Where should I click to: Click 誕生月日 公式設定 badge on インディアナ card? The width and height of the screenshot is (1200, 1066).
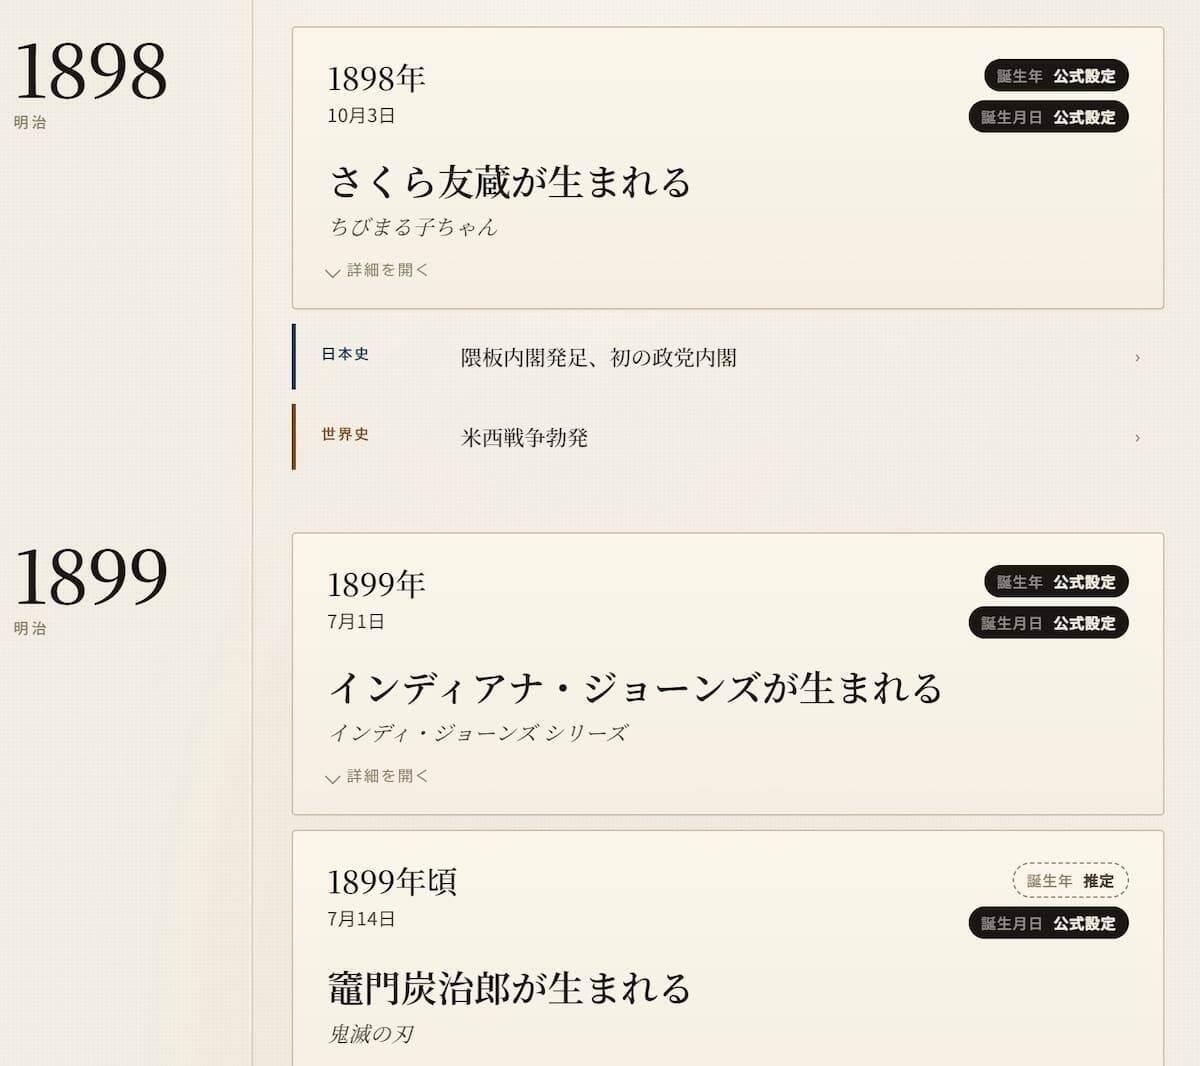tap(1048, 623)
